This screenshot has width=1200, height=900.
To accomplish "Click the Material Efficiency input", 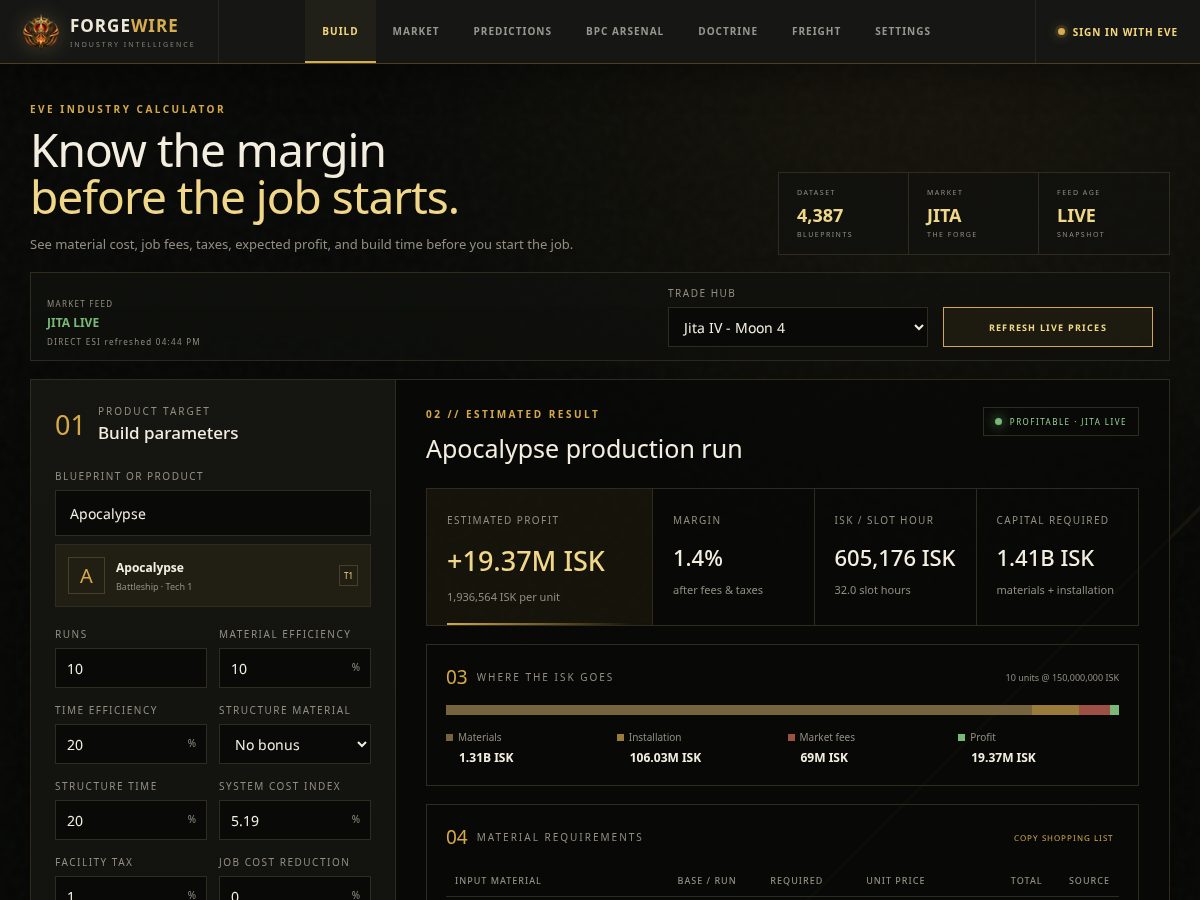I will (x=295, y=668).
